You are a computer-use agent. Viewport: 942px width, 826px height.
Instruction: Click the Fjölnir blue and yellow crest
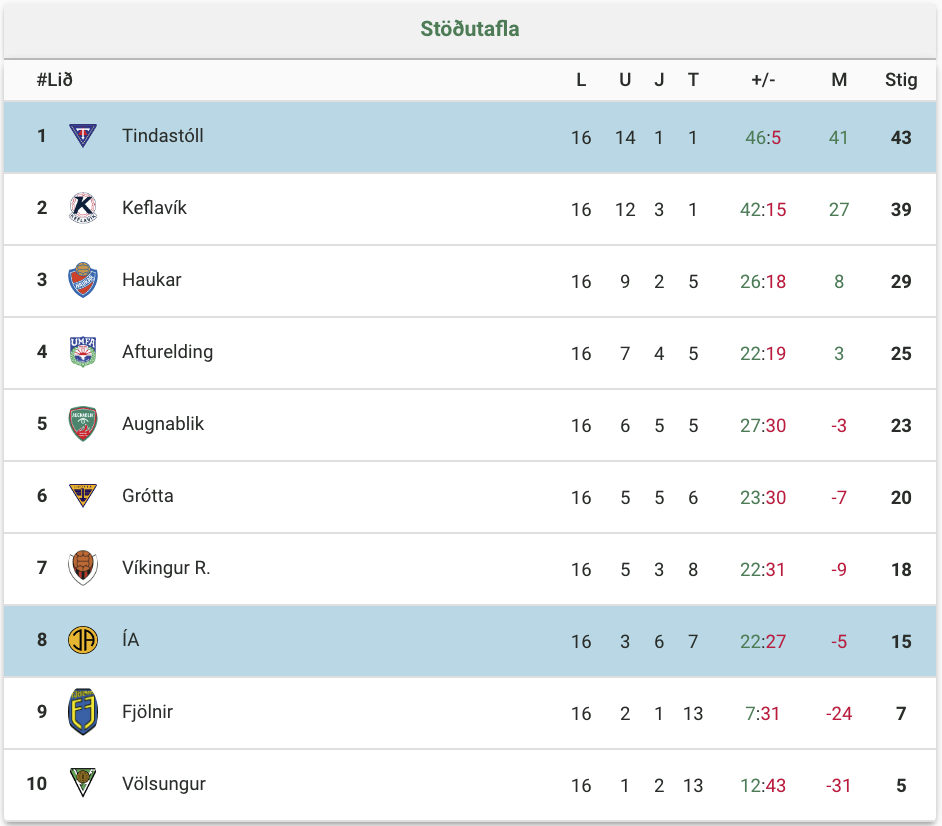(x=83, y=712)
